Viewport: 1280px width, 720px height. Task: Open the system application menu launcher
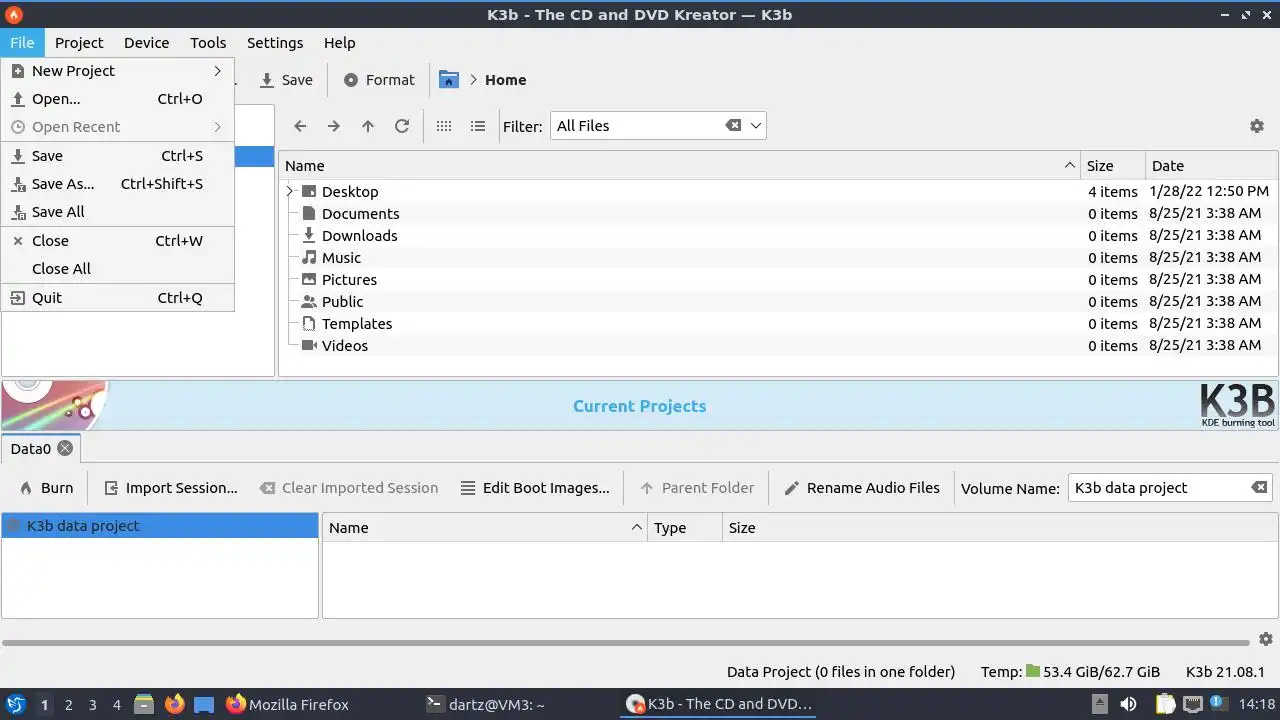click(15, 704)
